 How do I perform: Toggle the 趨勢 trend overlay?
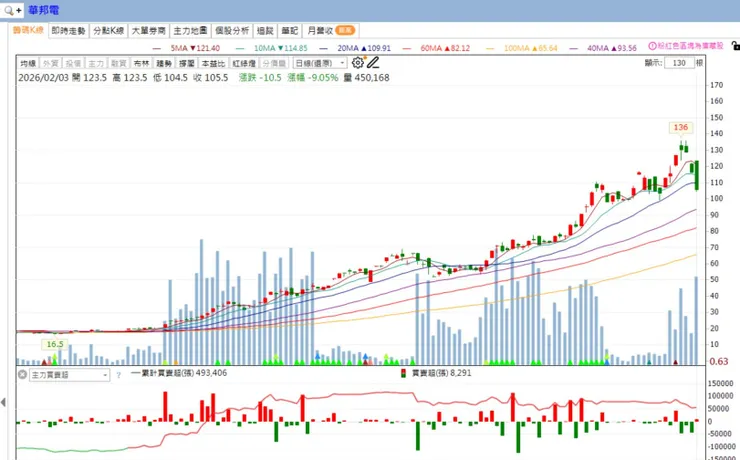tap(164, 63)
